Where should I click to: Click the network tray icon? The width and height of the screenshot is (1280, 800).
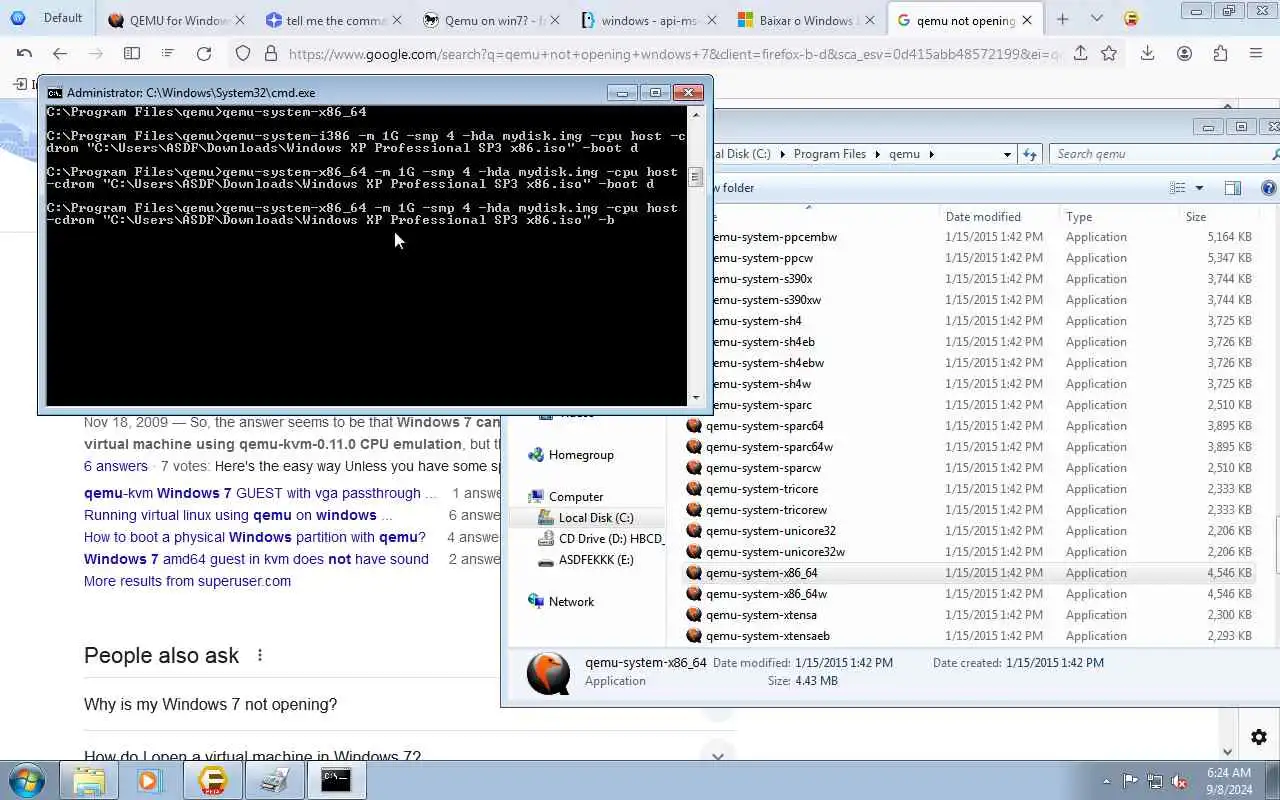point(1154,781)
